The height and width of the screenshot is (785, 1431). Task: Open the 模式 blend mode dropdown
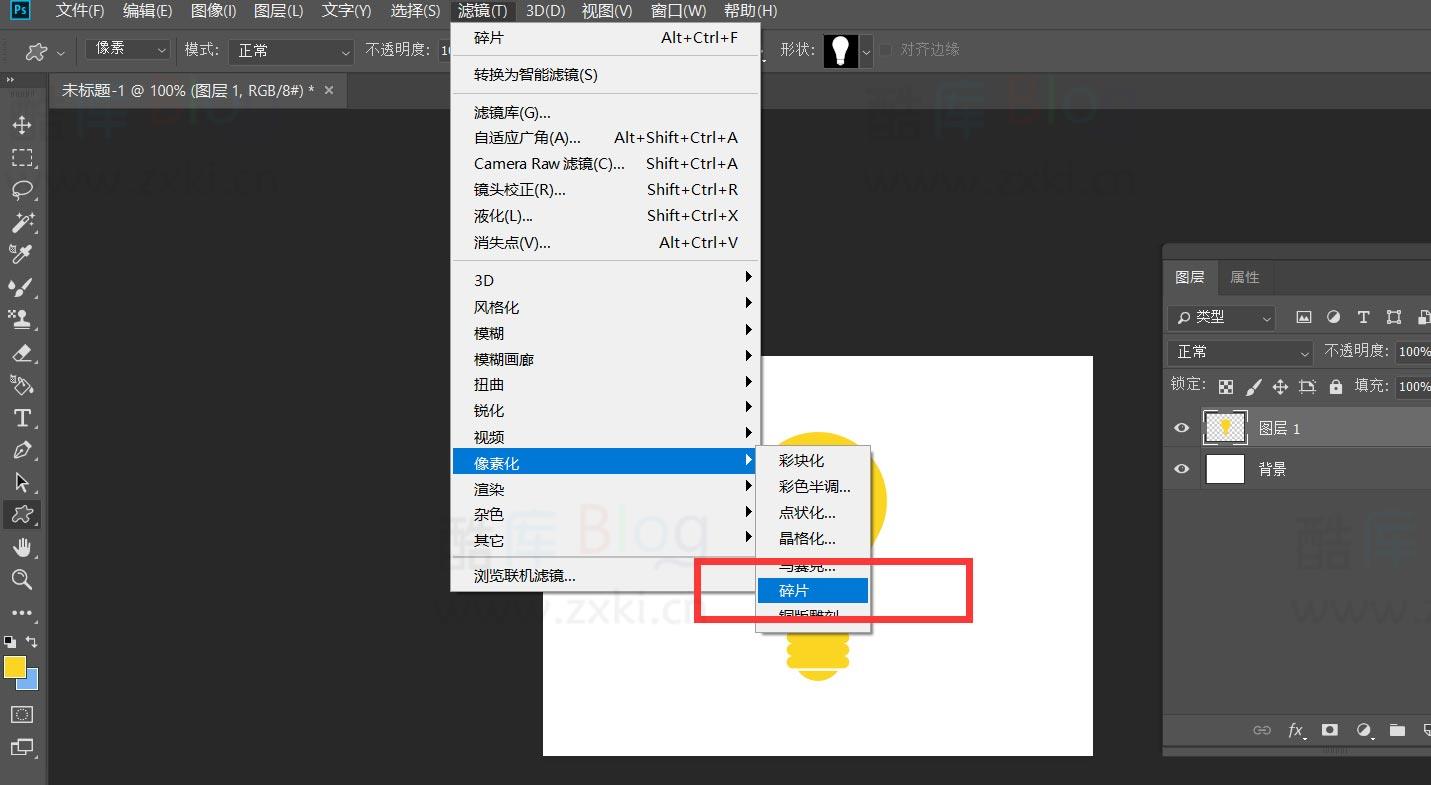tap(290, 50)
